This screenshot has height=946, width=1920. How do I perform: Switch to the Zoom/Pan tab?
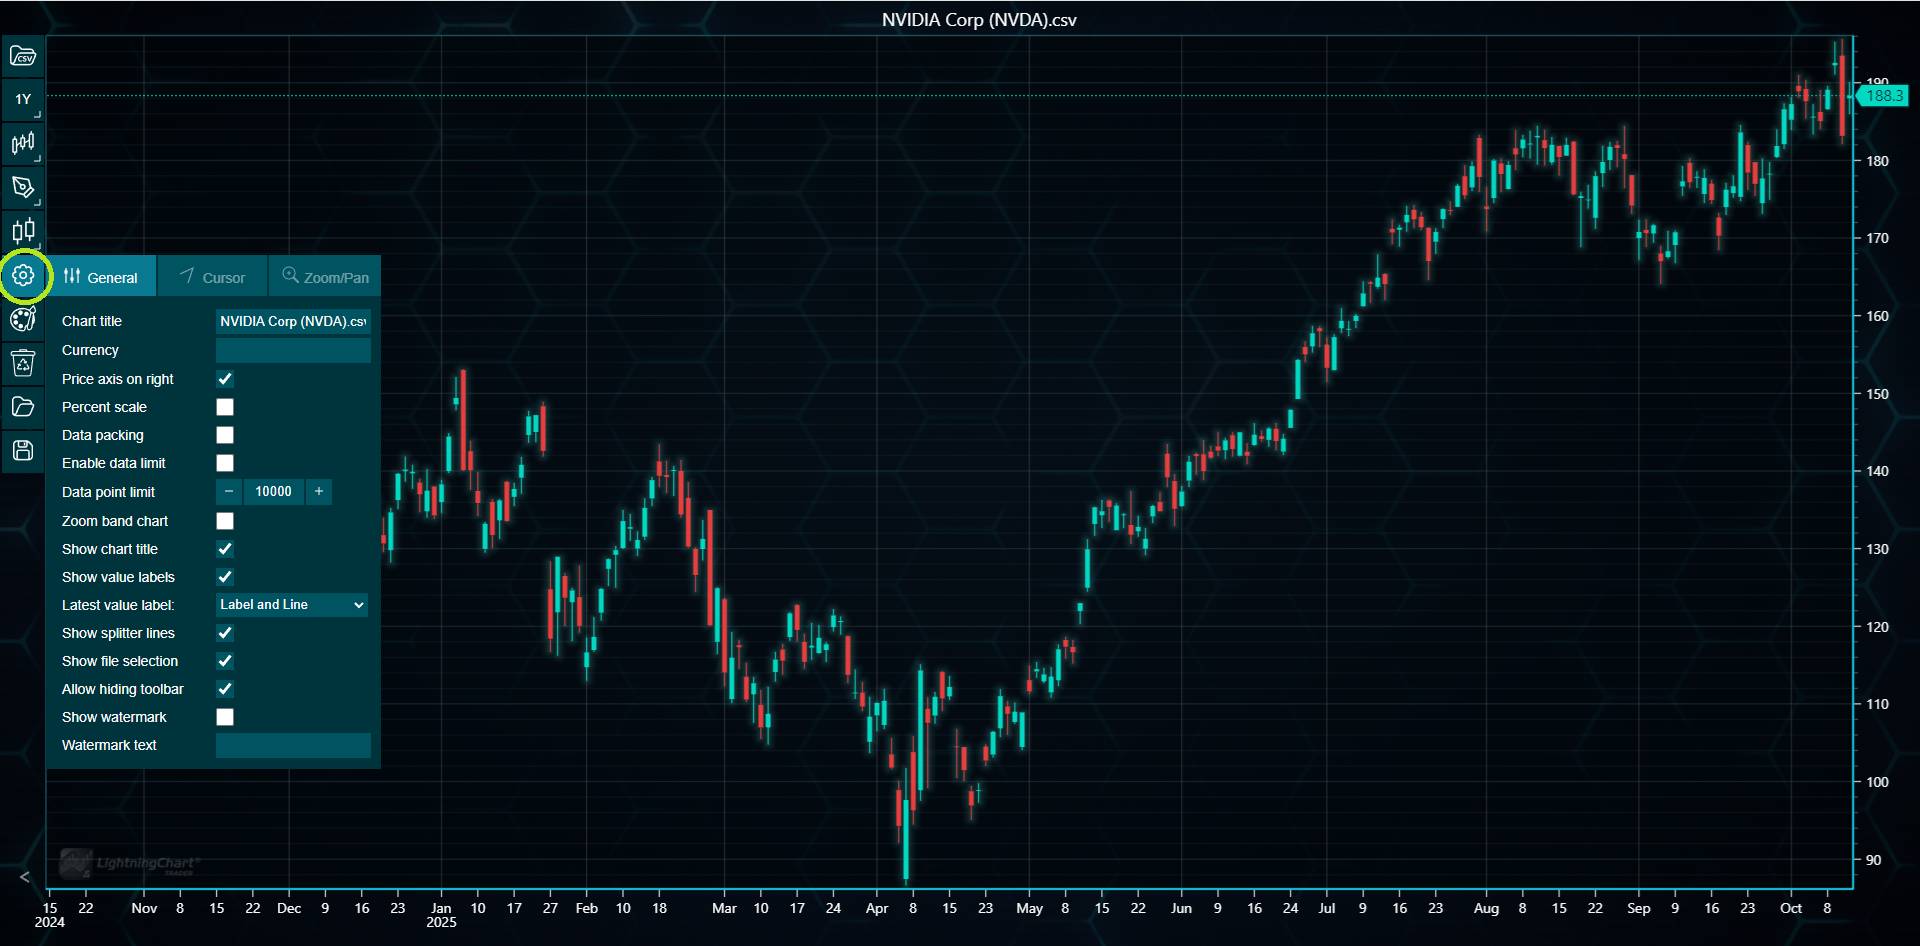(x=325, y=277)
